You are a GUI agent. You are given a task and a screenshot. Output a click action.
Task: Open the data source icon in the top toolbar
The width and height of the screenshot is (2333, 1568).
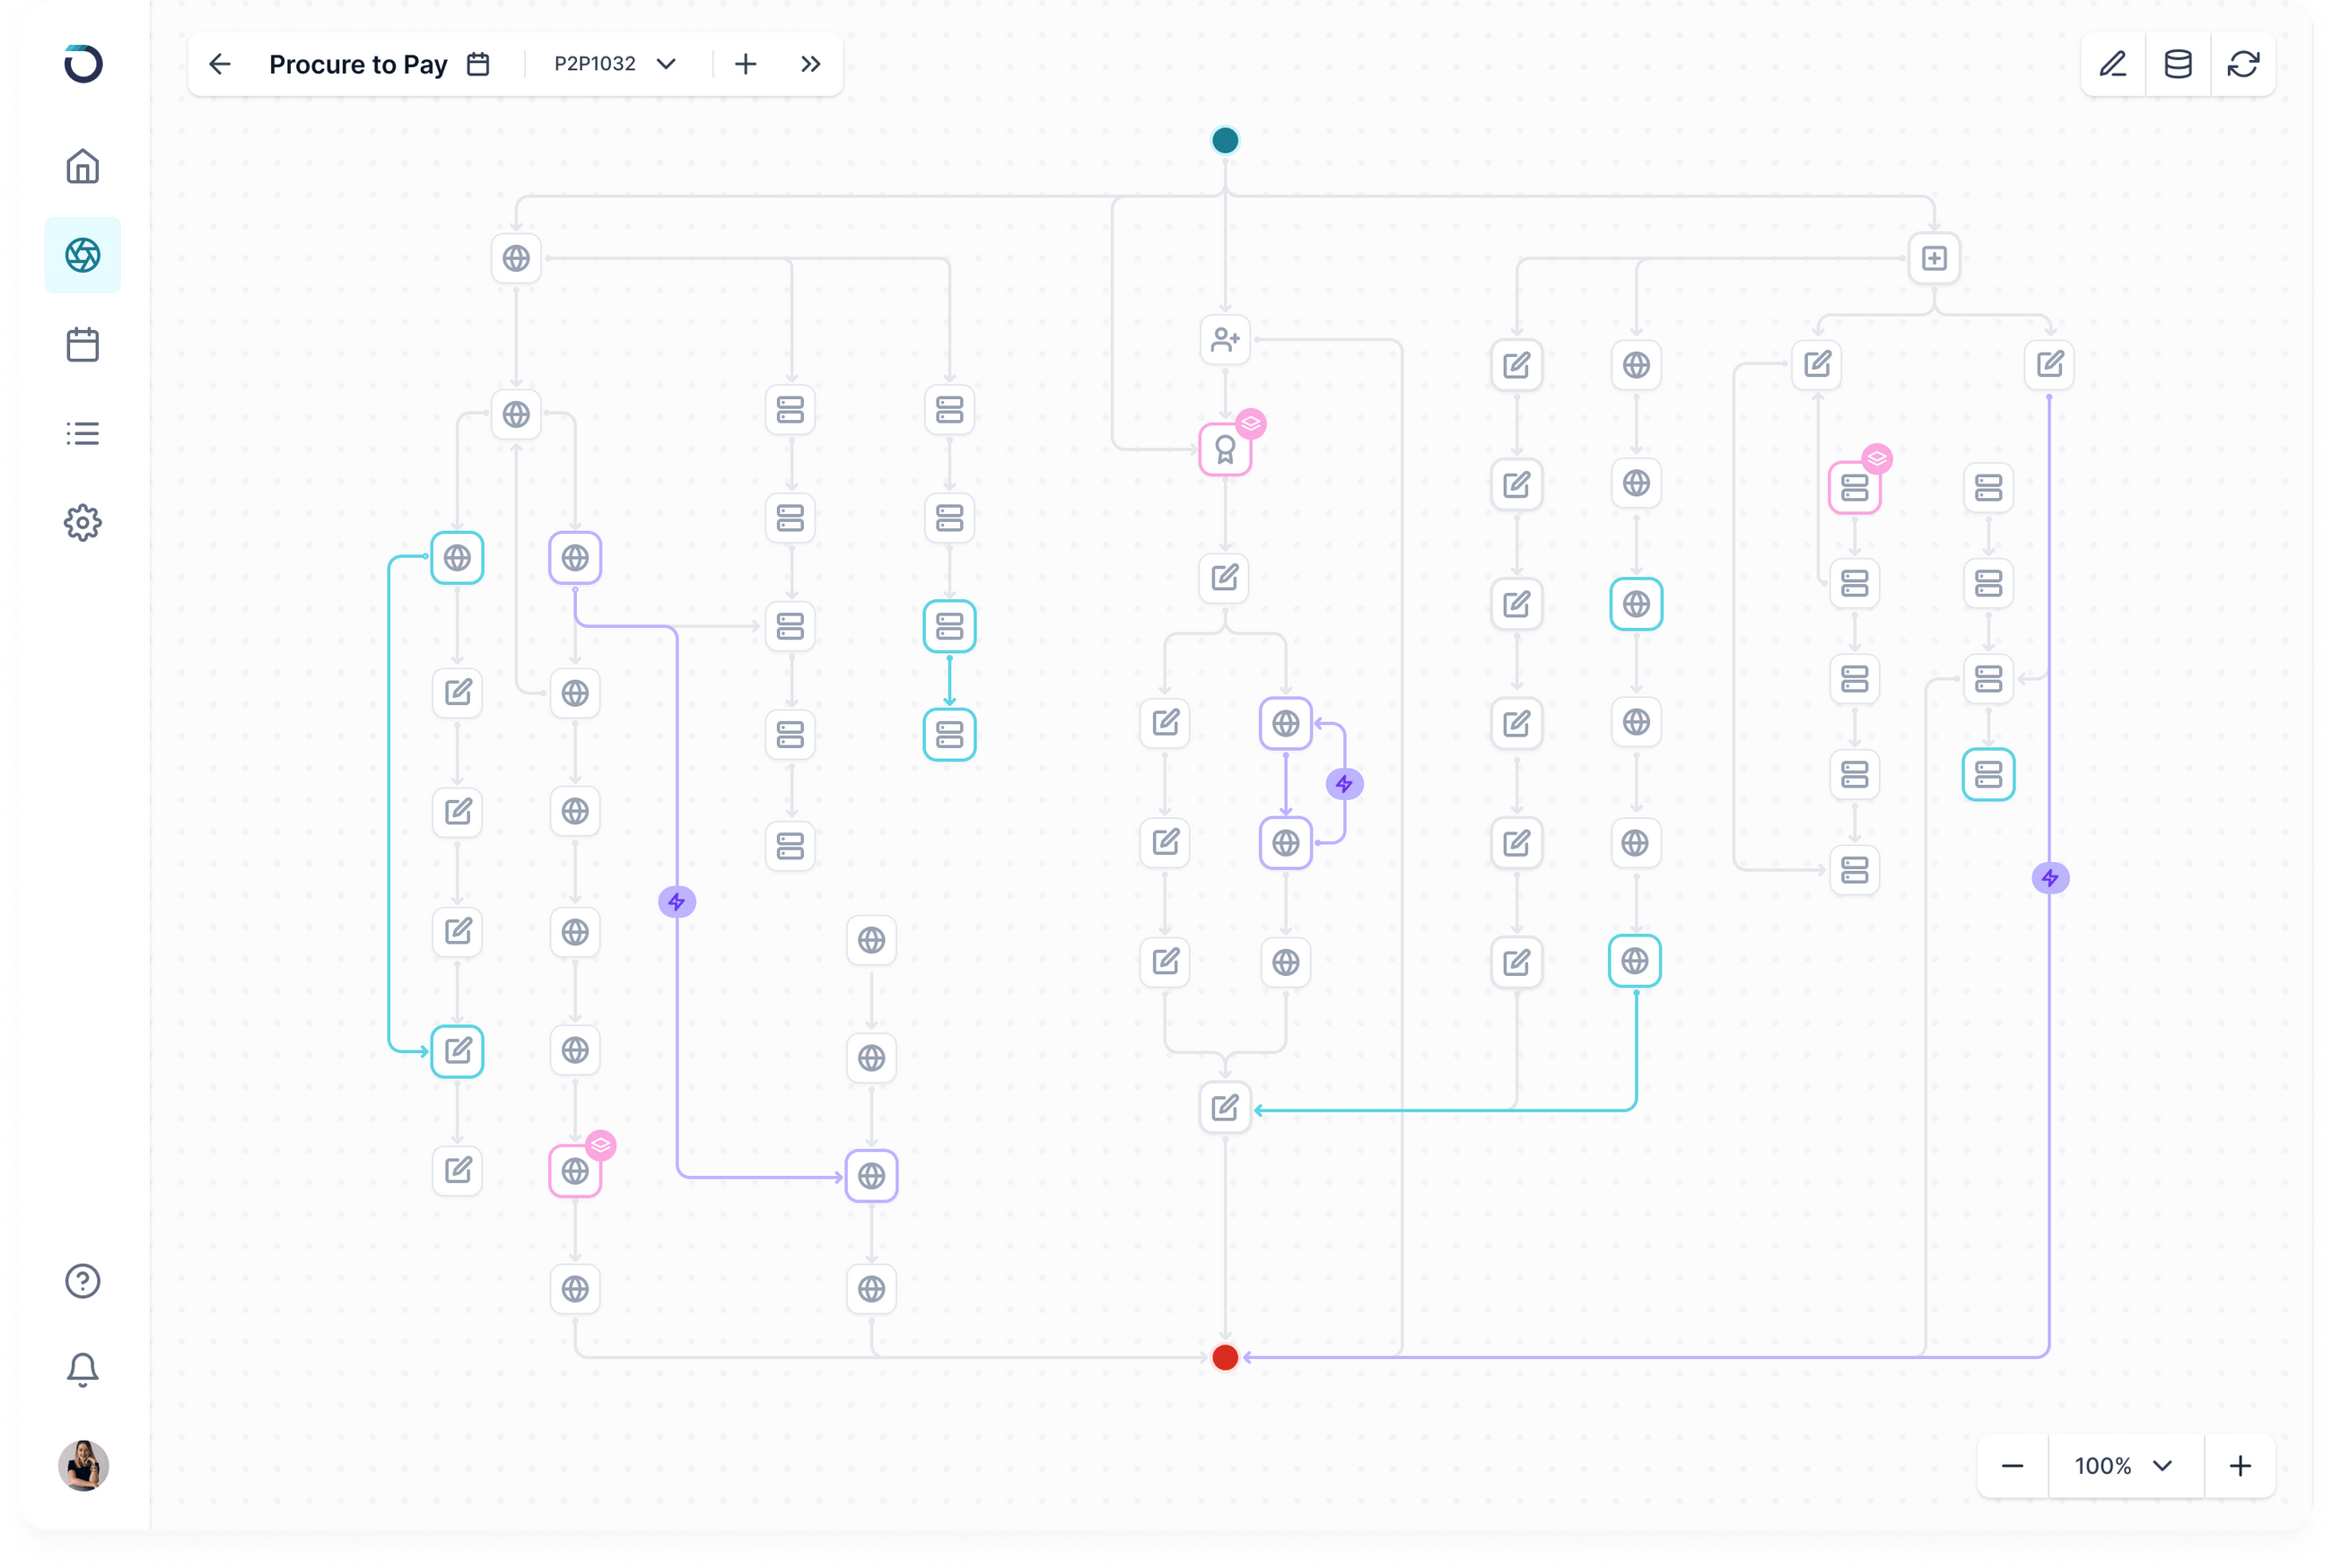tap(2178, 63)
